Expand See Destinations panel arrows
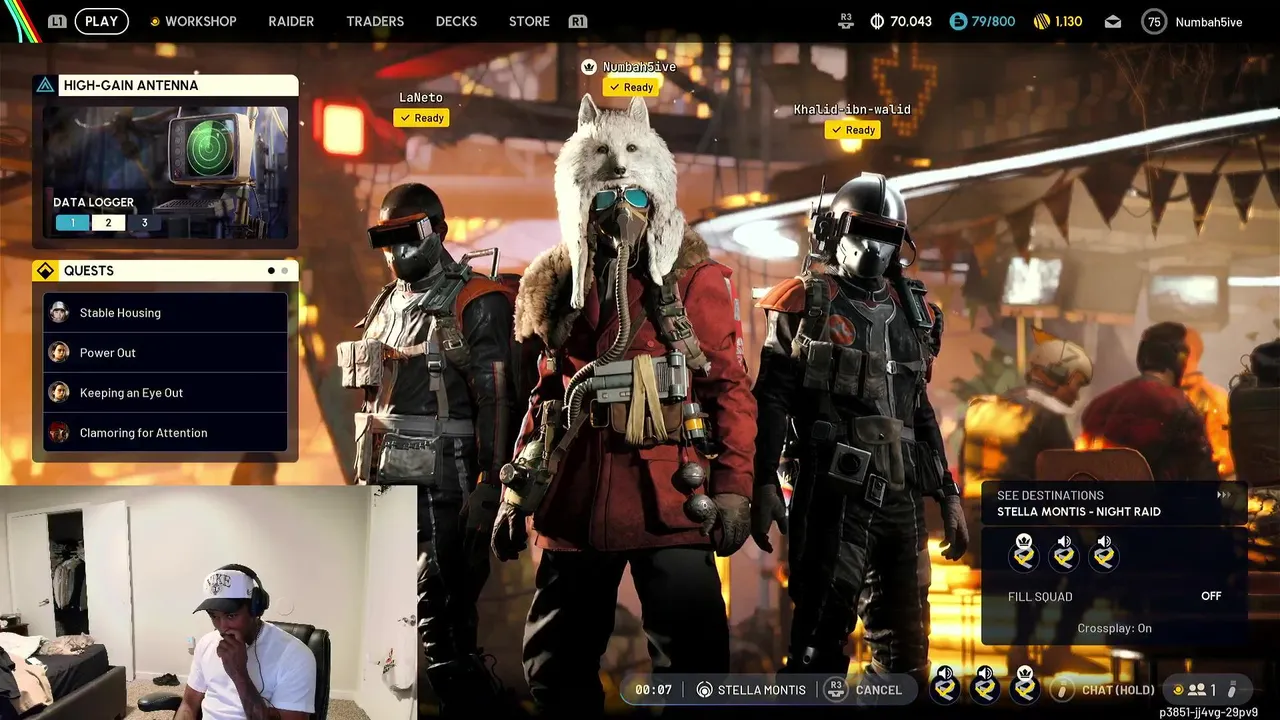Screen dimensions: 1280x720 1224,495
